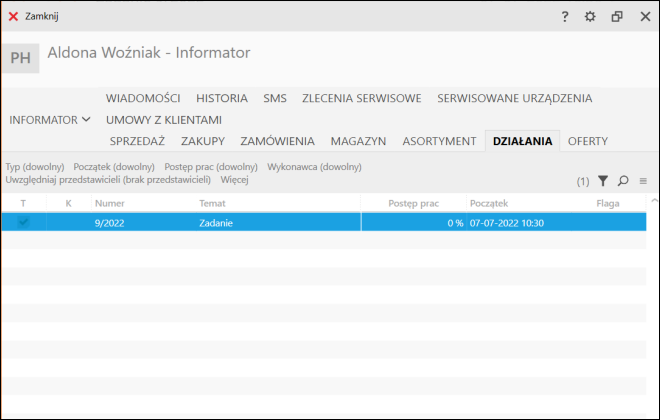The image size is (660, 420).
Task: Switch to the SPRZEDAŻ tab
Action: (137, 141)
